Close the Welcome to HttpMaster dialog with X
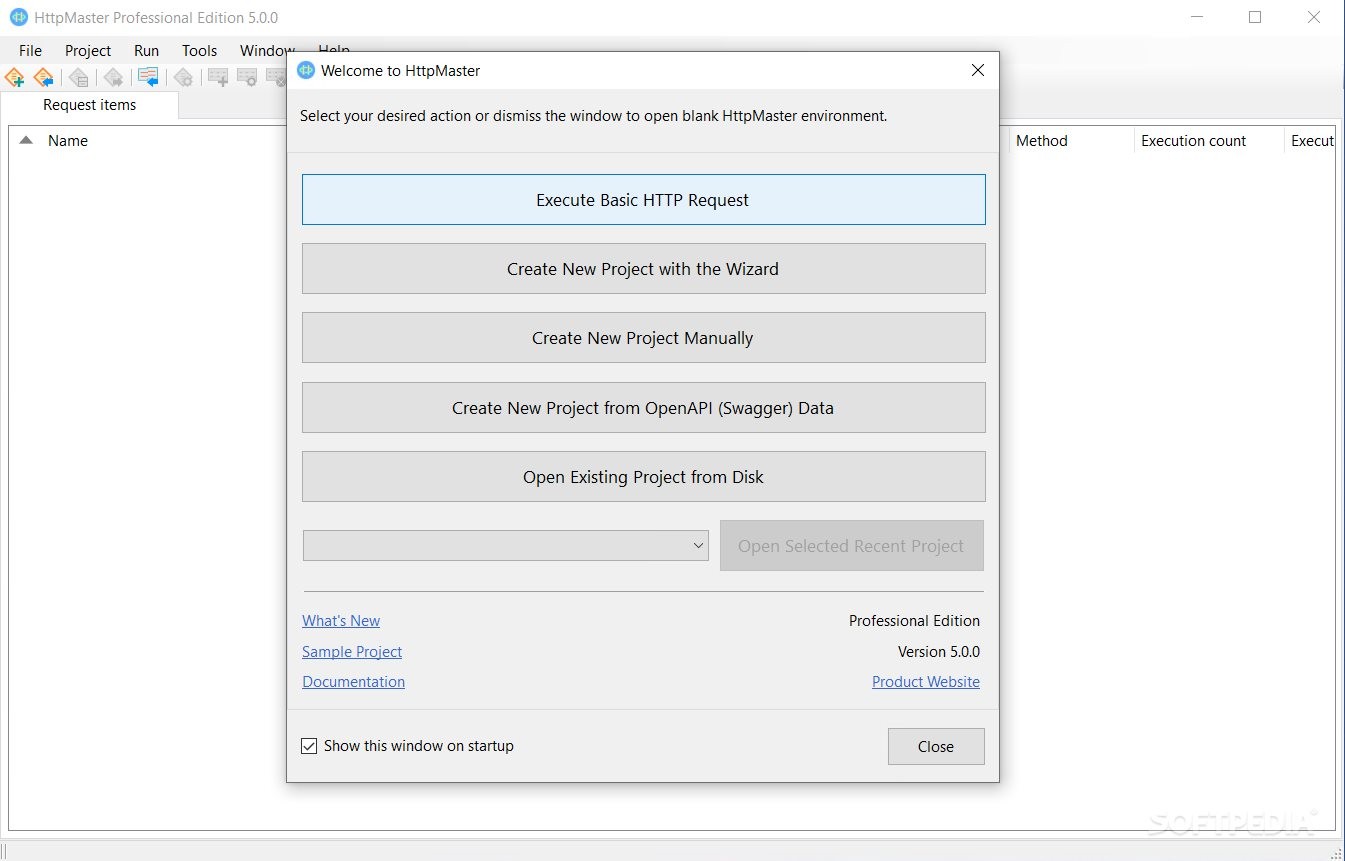Screen dimensions: 1345x861 tap(978, 70)
